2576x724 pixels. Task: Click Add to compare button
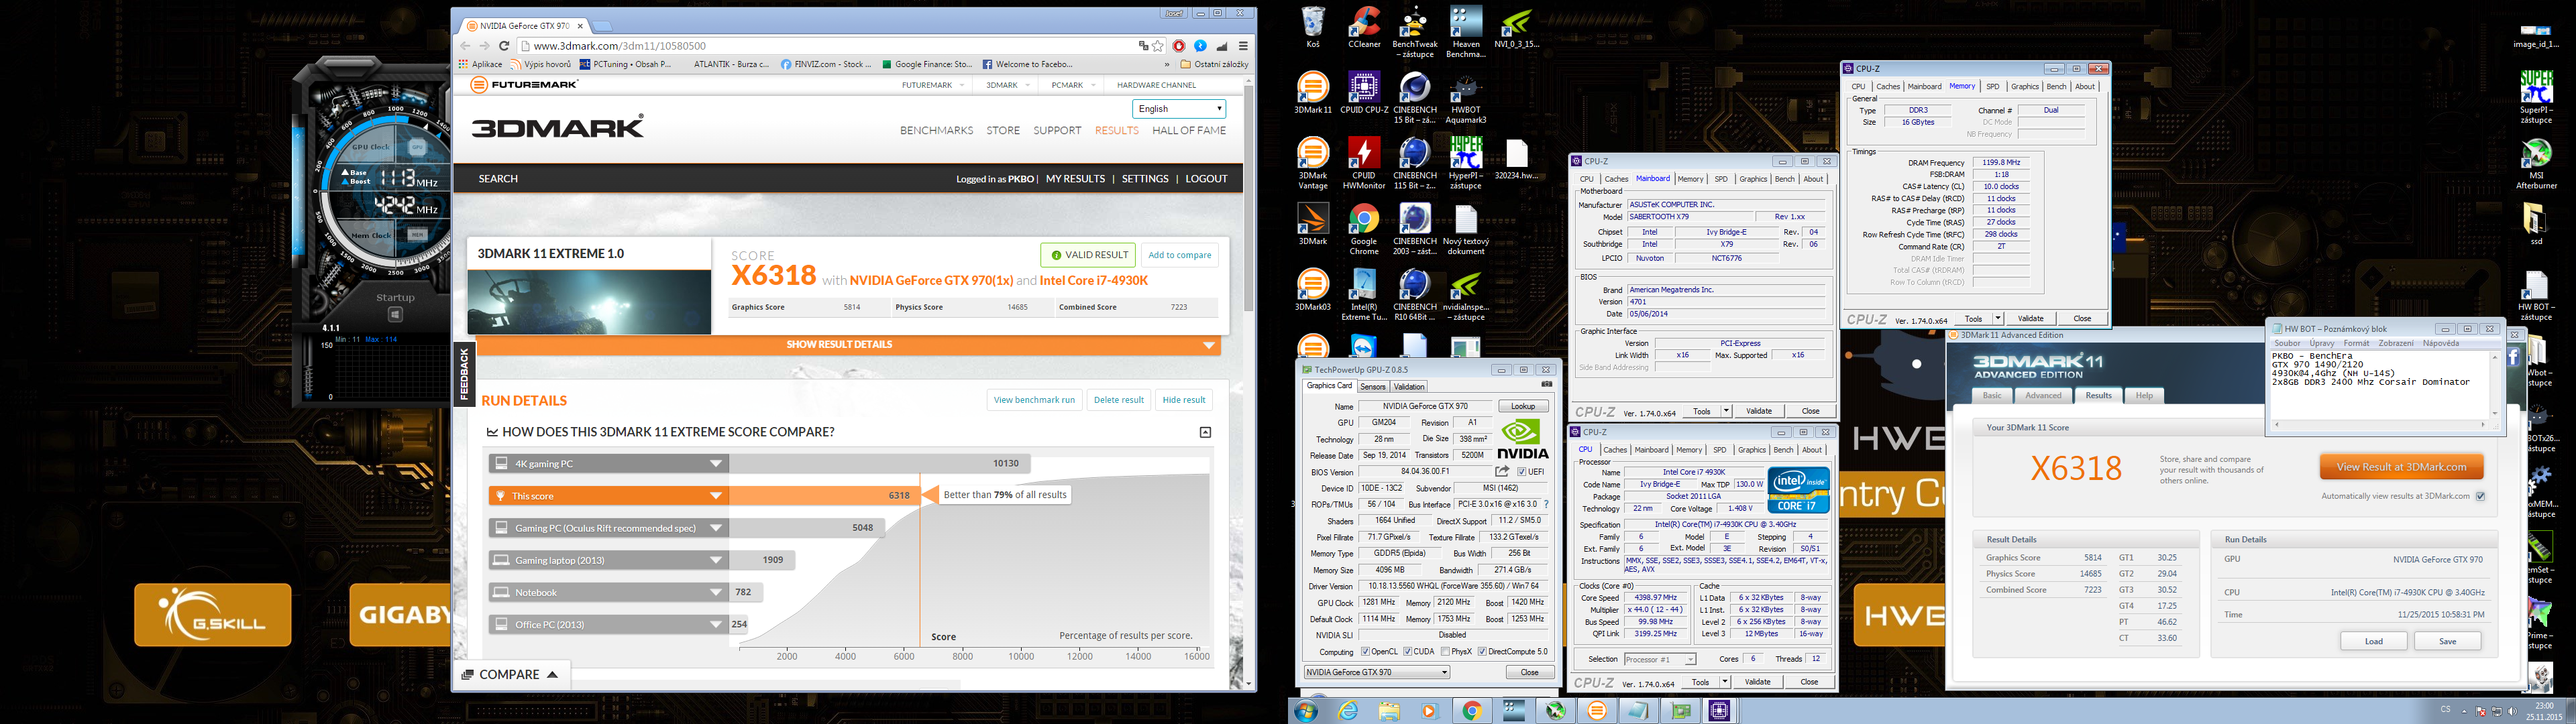(1179, 255)
